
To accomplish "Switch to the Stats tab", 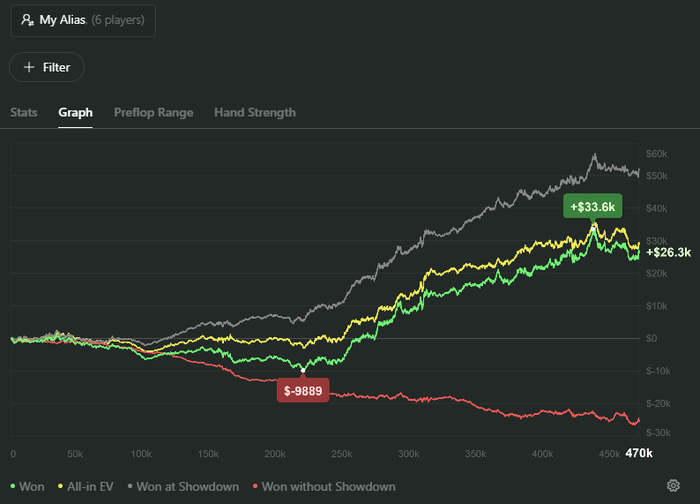I will (x=24, y=112).
